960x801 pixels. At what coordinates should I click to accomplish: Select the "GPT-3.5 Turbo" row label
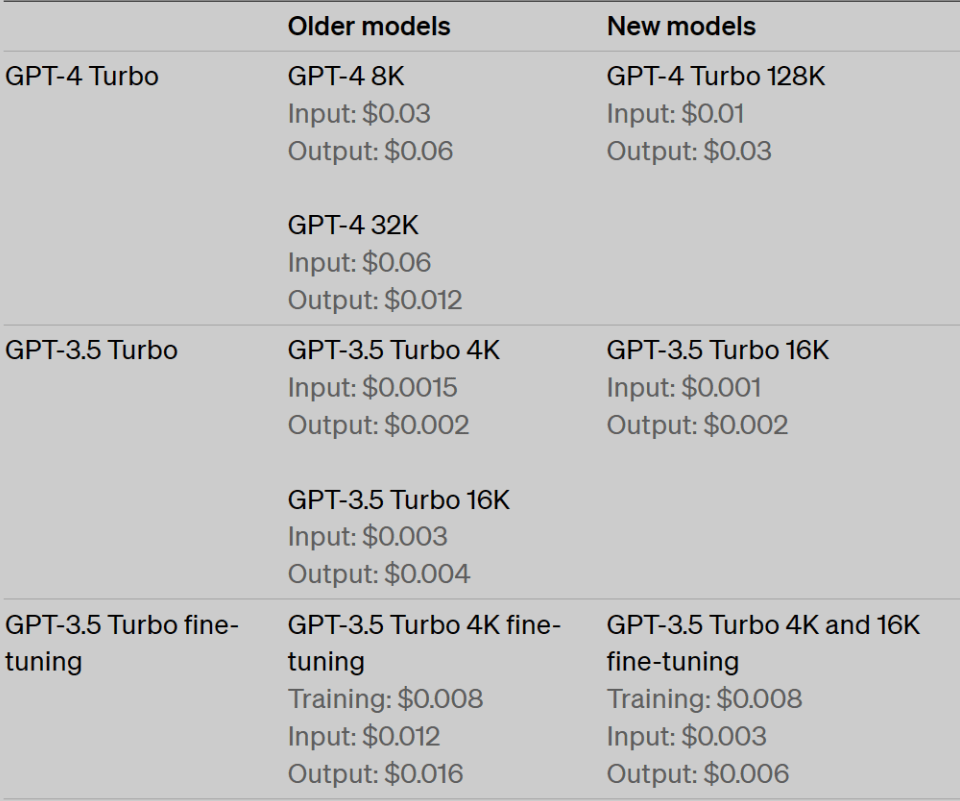point(91,351)
